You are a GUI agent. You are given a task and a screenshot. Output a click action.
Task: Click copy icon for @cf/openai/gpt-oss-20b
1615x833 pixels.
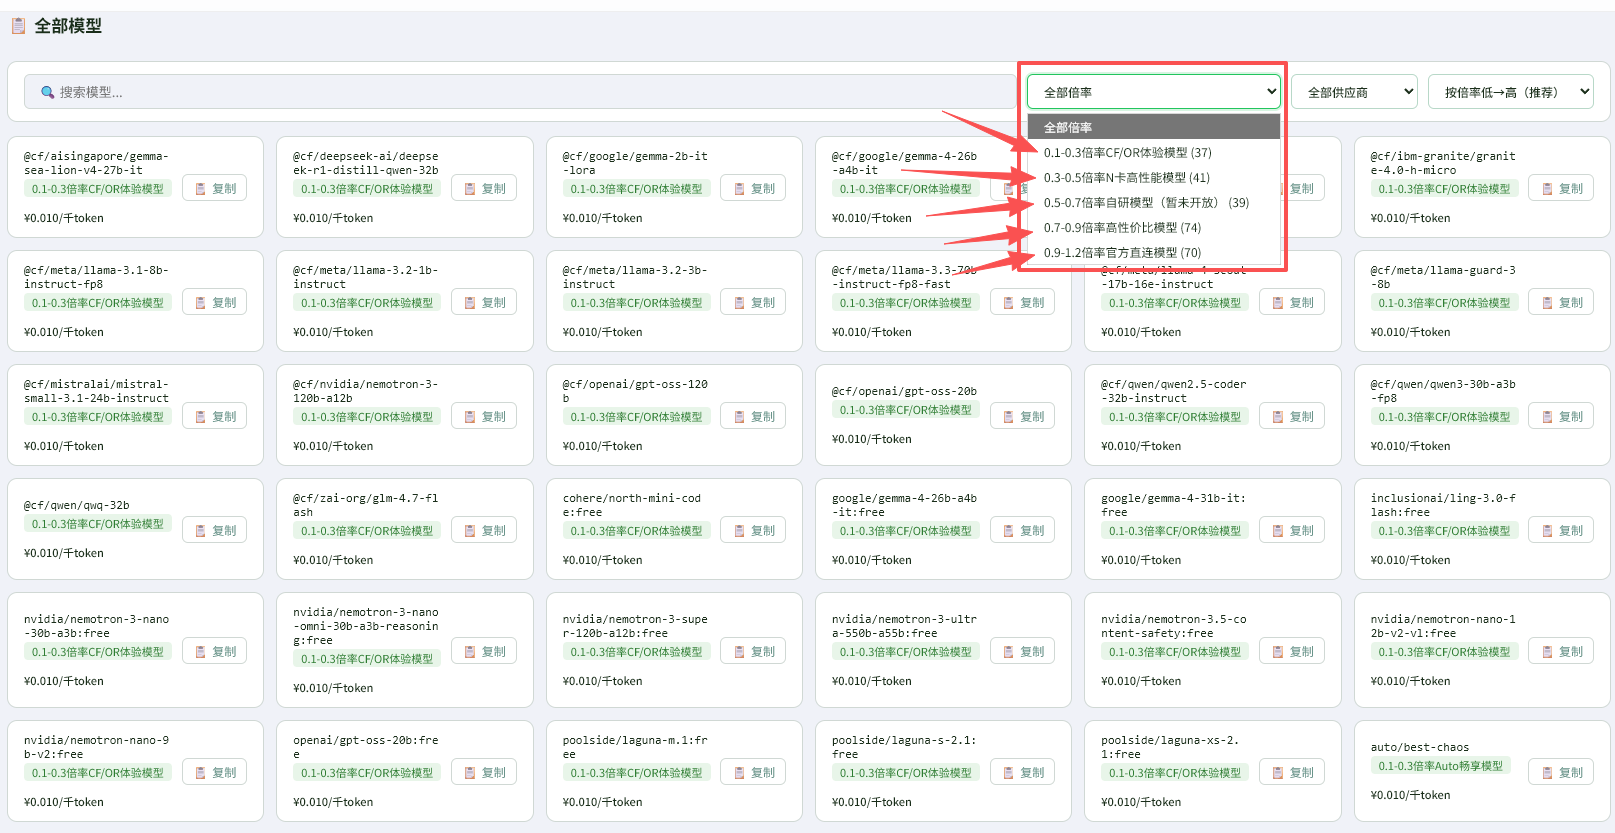pyautogui.click(x=1009, y=417)
